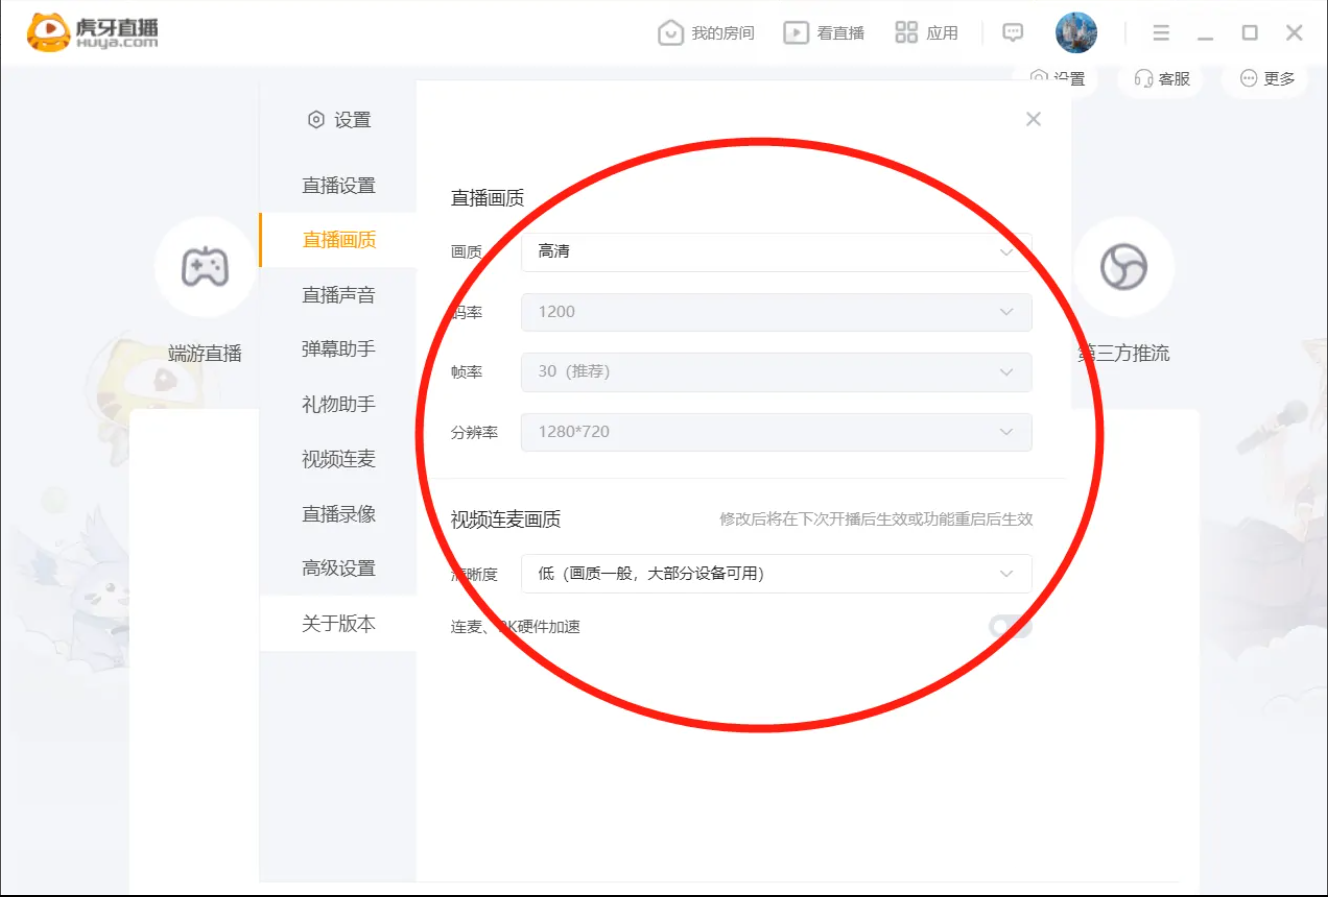Click the user avatar thumbnail

click(x=1074, y=31)
